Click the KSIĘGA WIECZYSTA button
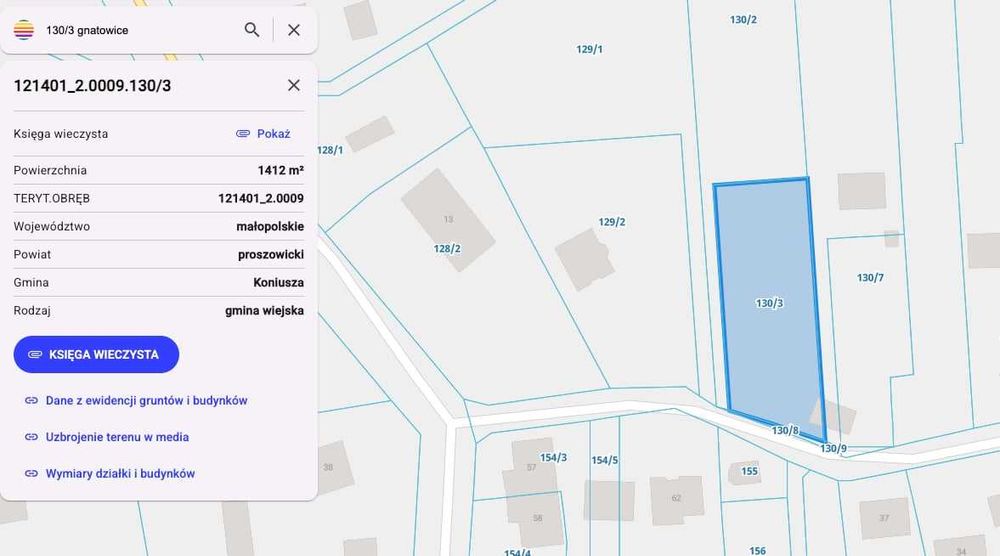Viewport: 1000px width, 556px height. pos(96,355)
